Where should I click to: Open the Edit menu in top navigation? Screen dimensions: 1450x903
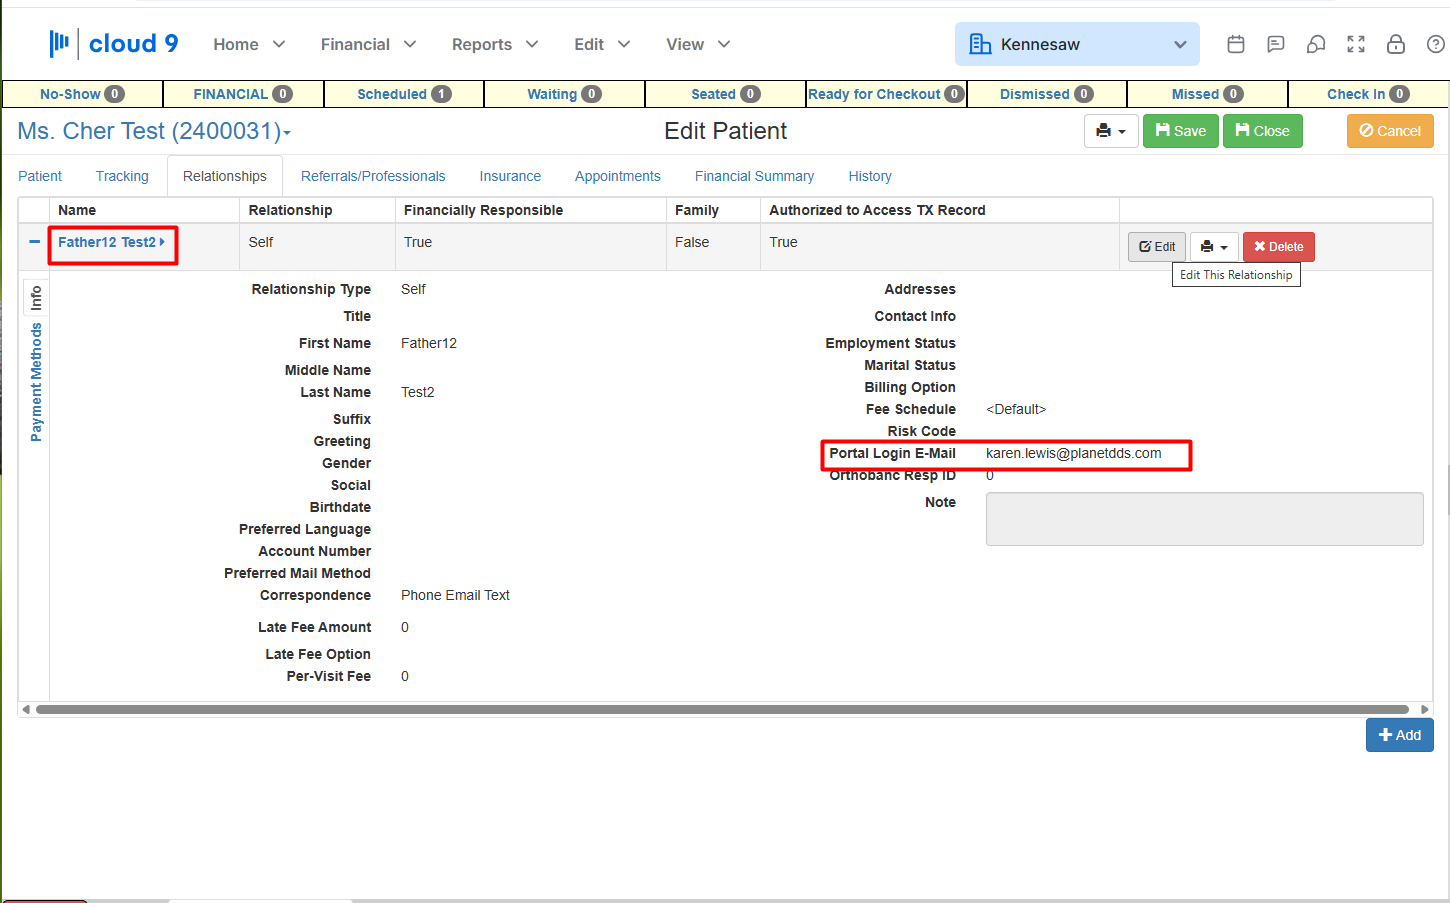tap(602, 44)
